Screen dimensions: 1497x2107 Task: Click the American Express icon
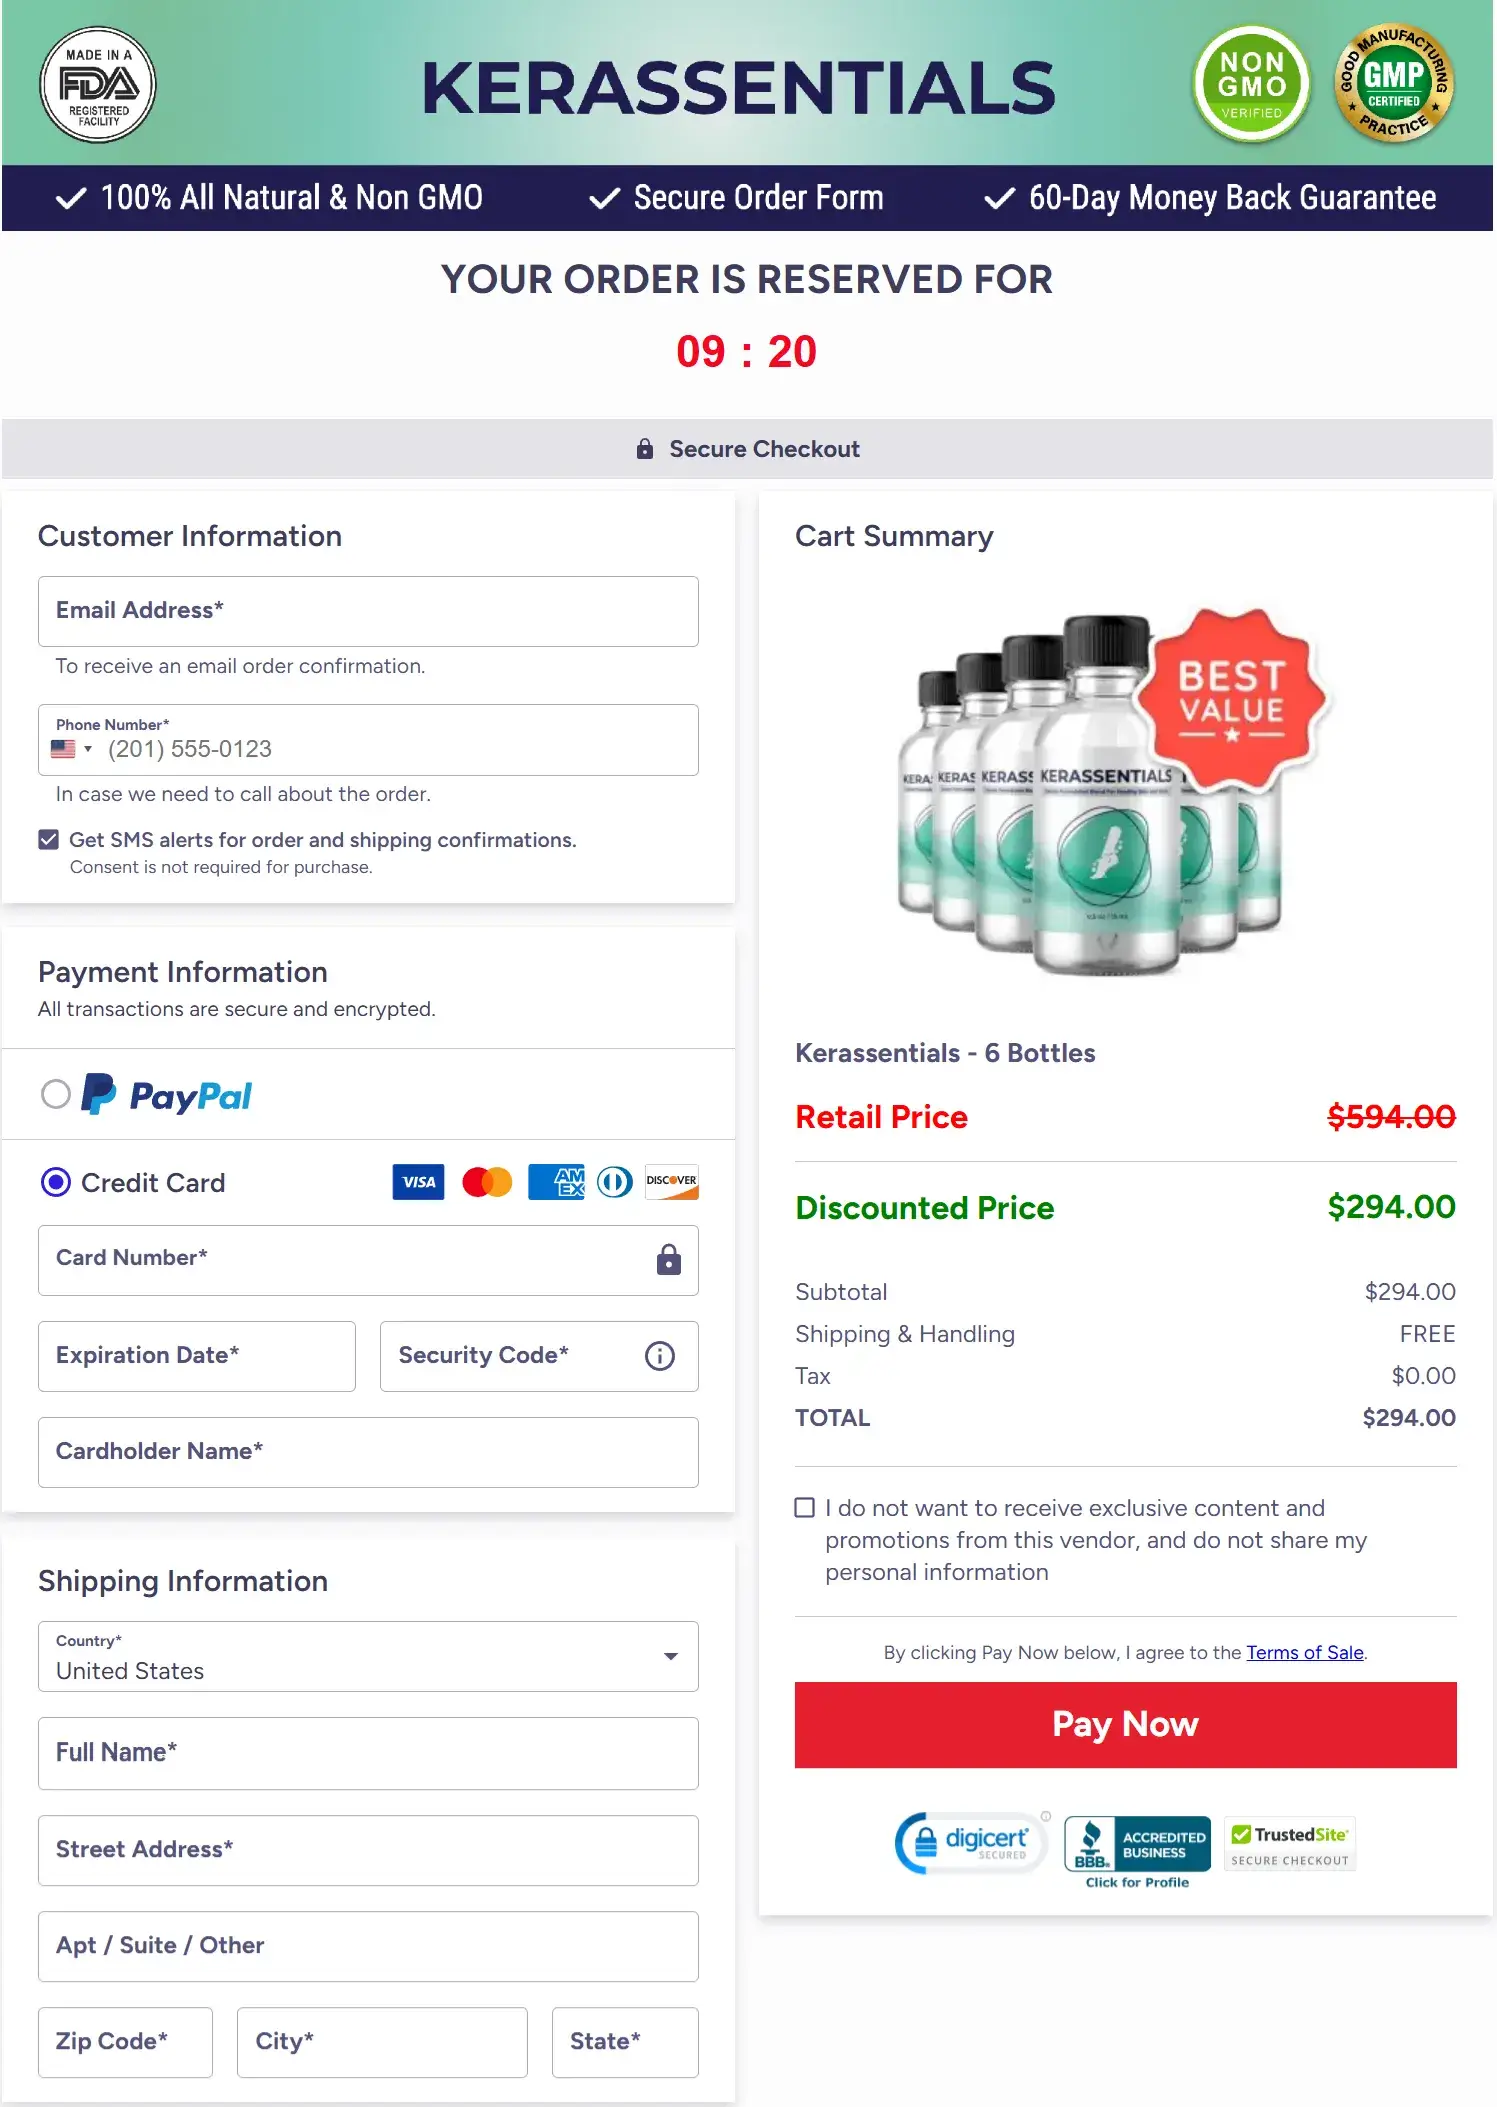pos(556,1182)
